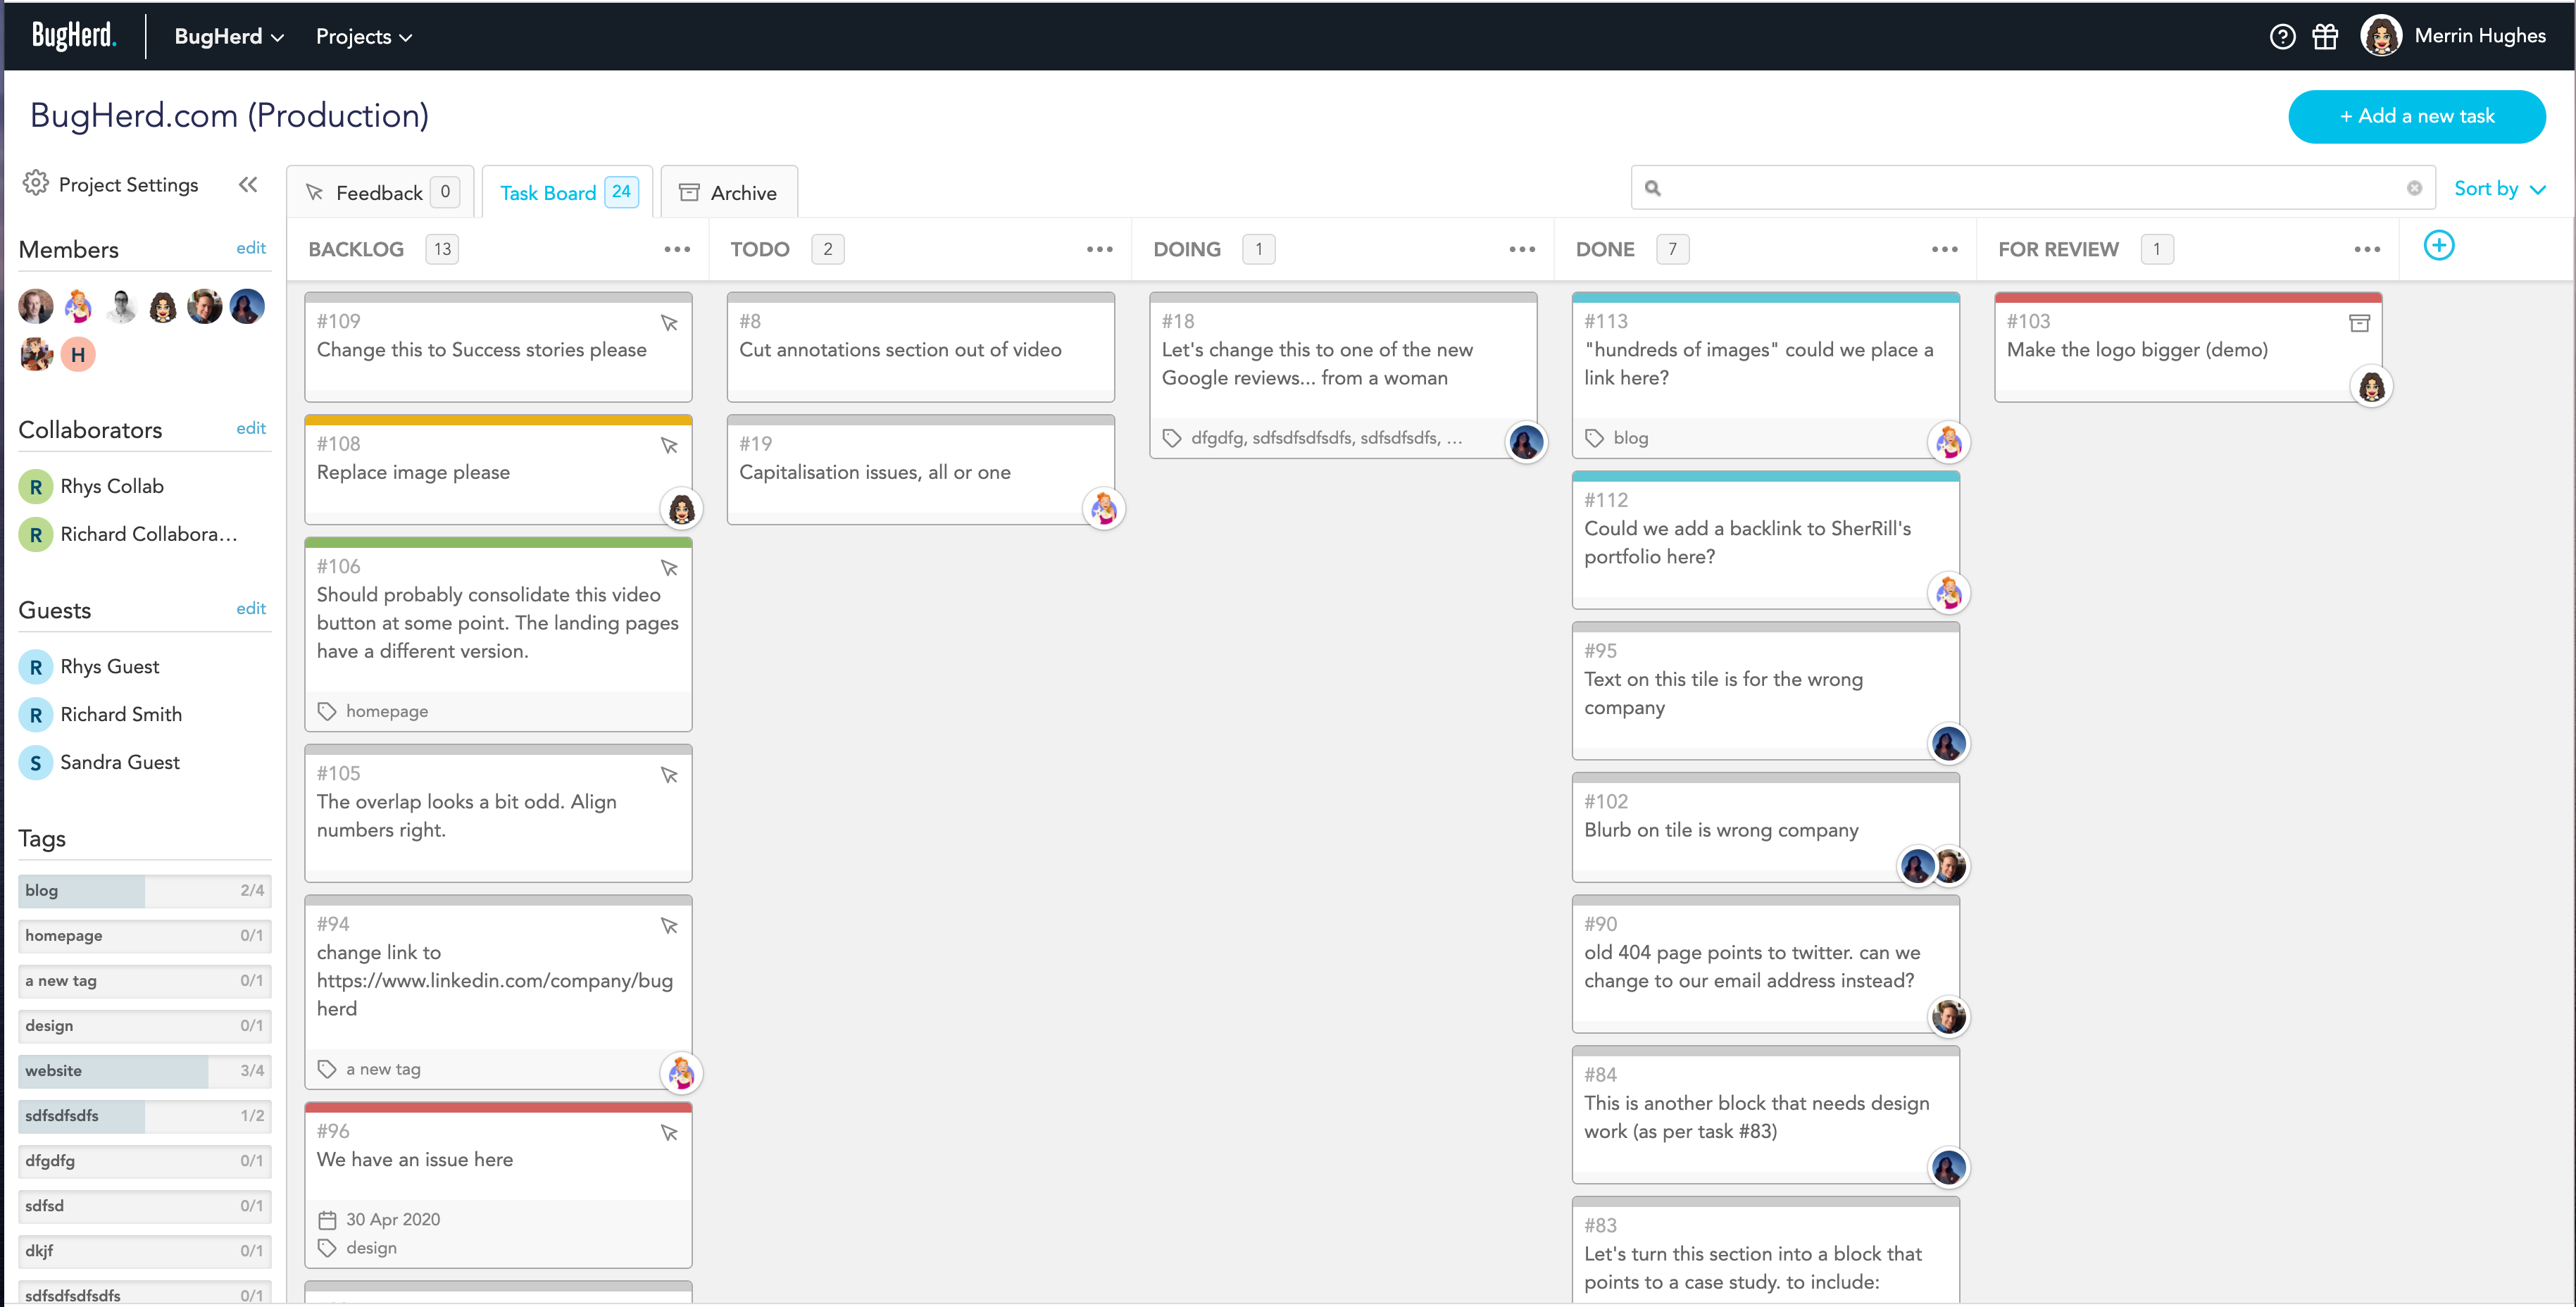2576x1307 pixels.
Task: Collapse the sidebar with the double chevron
Action: coord(248,184)
